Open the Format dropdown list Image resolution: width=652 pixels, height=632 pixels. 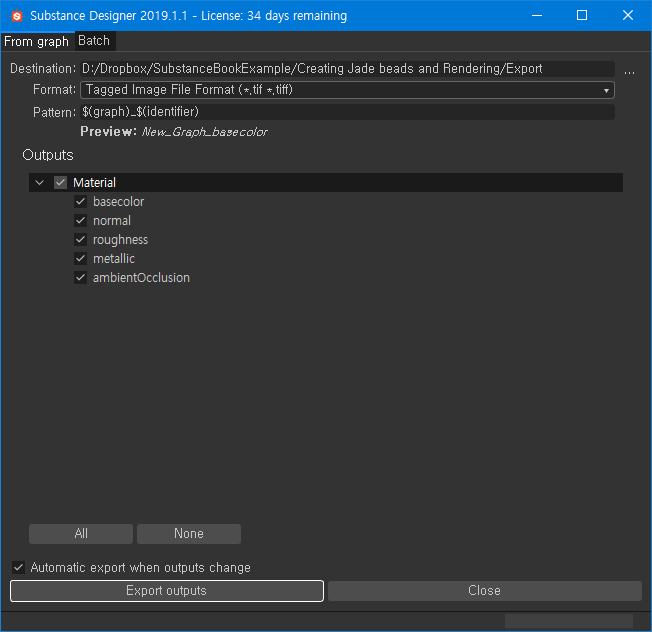click(347, 90)
